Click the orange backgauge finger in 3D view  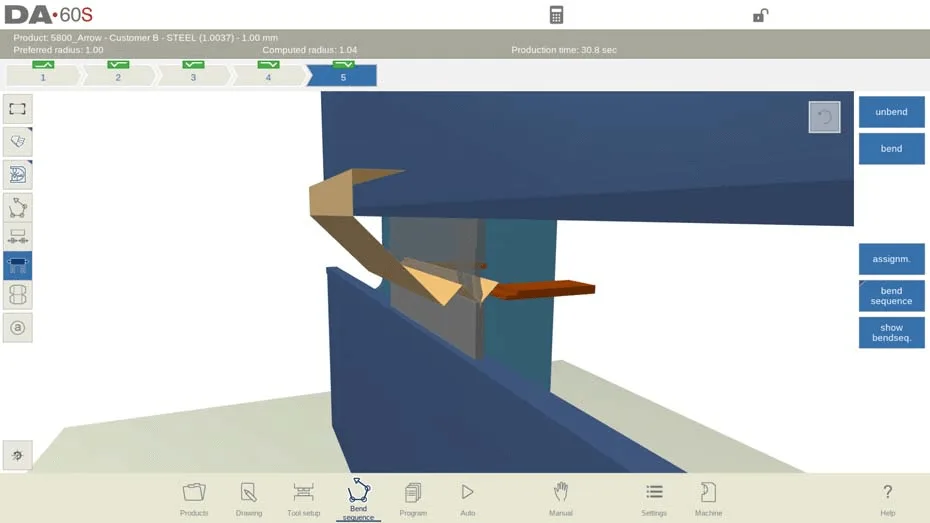click(x=544, y=289)
